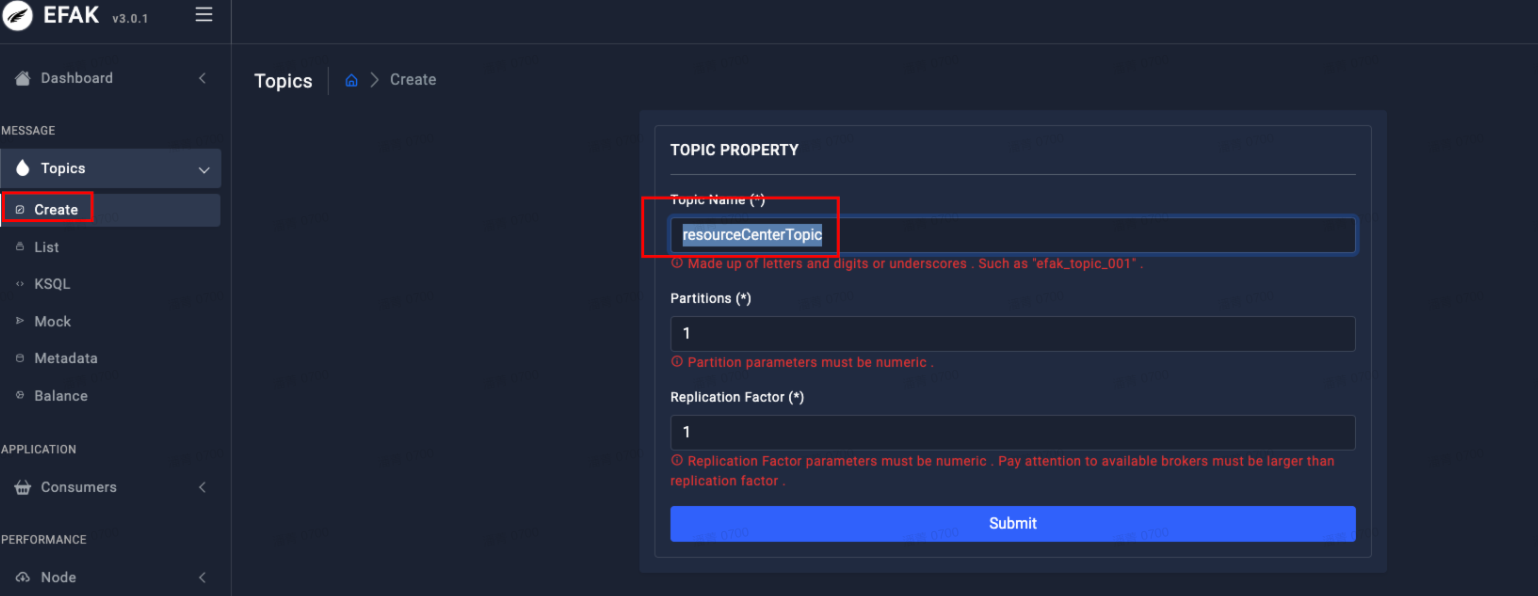
Task: Open the topic List menu item
Action: (x=46, y=247)
